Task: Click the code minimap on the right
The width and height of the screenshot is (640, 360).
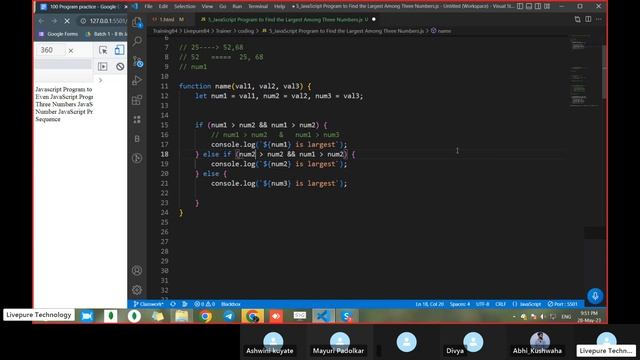Action: [584, 71]
